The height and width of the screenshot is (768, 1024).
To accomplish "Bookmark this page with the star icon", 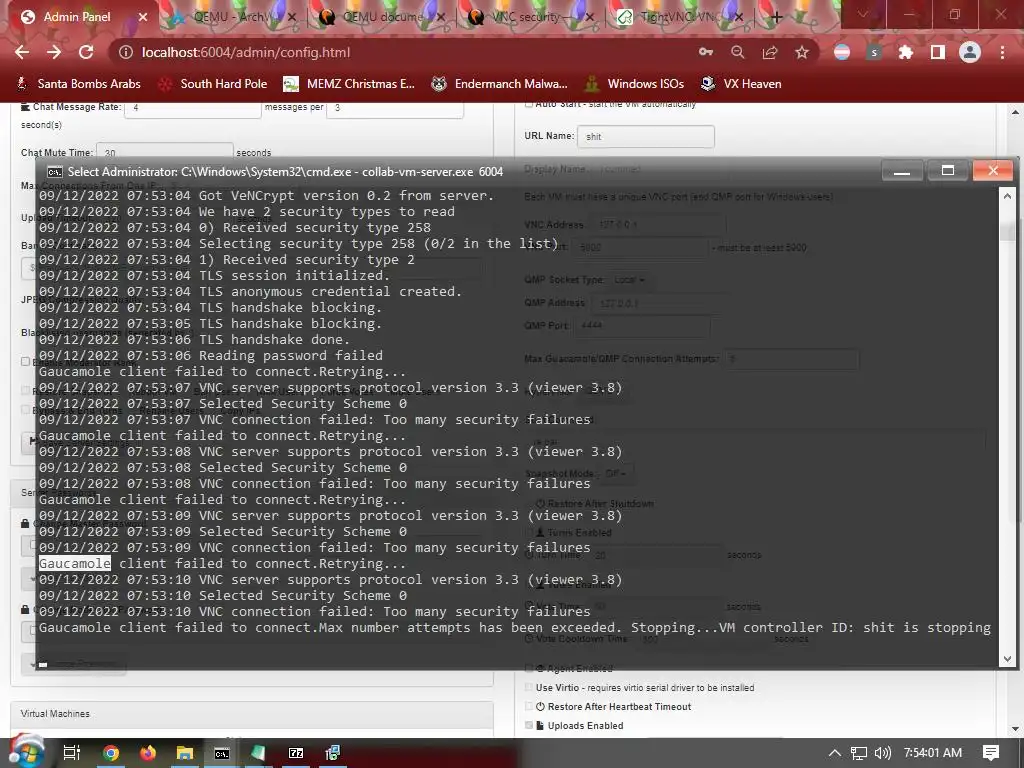I will [802, 52].
